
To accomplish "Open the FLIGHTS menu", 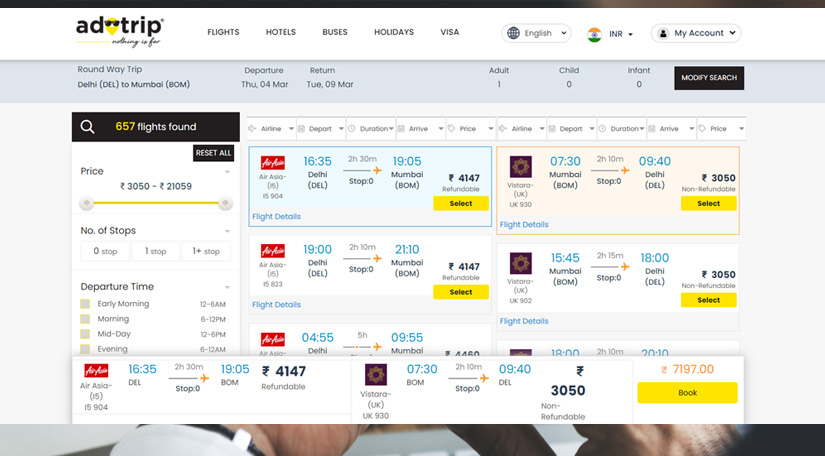I will click(x=223, y=32).
